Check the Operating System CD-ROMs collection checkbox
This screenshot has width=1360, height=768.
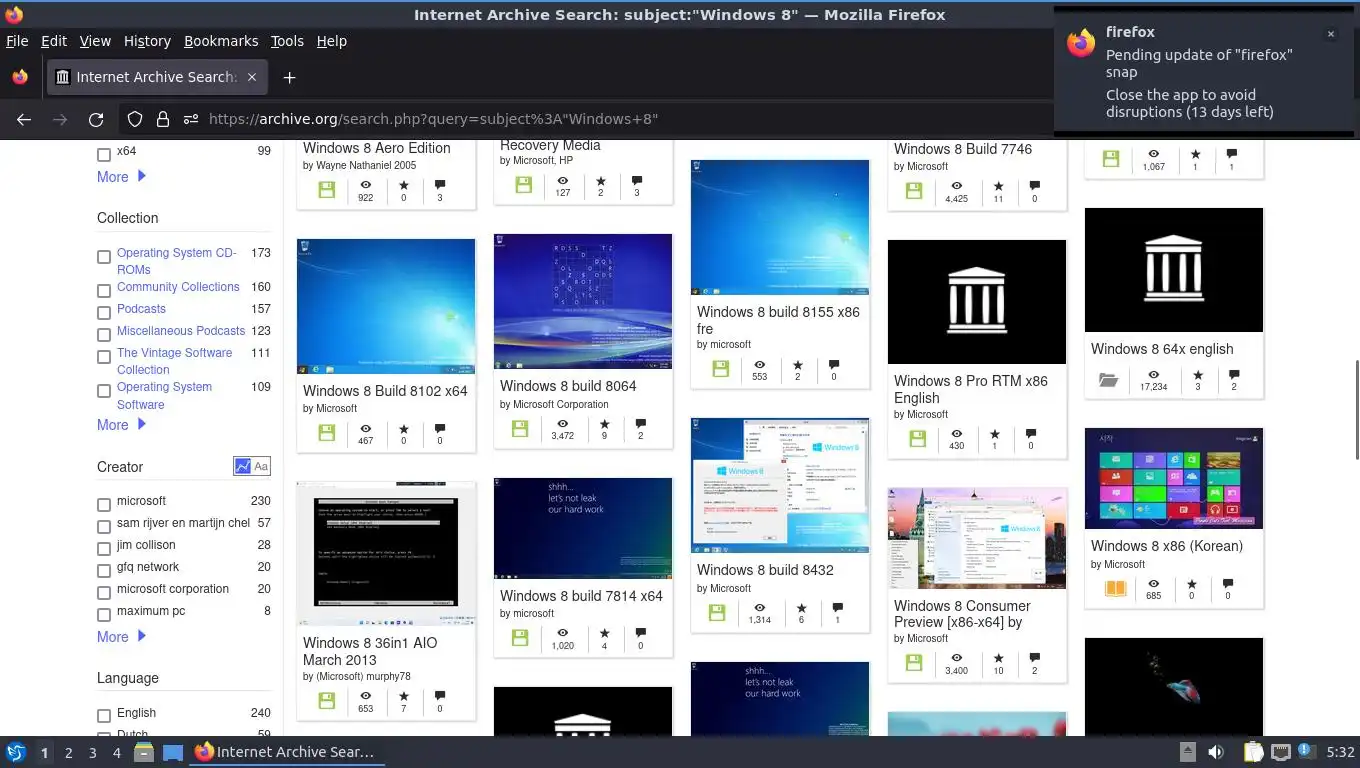104,257
